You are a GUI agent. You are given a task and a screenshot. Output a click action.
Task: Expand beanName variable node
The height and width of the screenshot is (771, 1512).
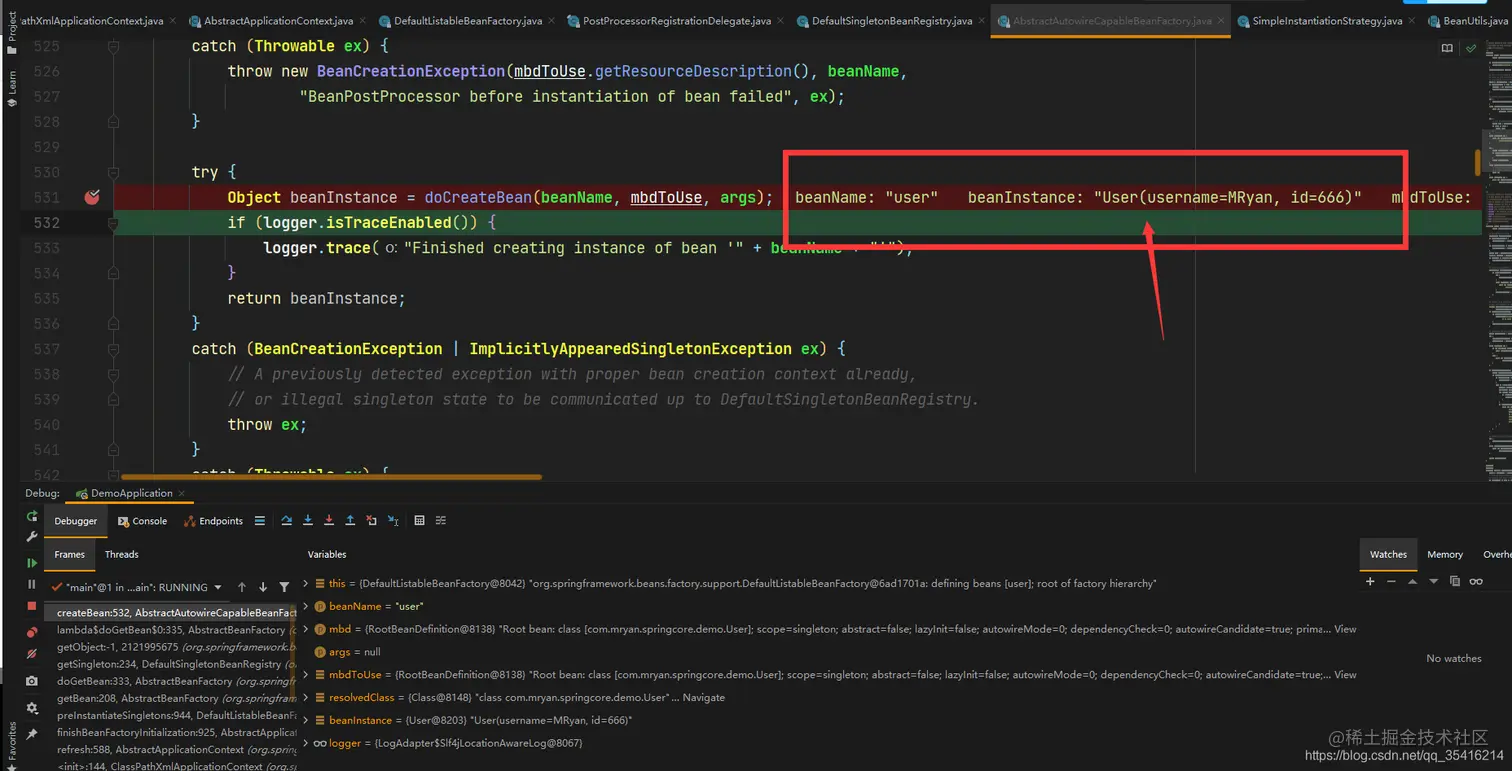(x=306, y=606)
